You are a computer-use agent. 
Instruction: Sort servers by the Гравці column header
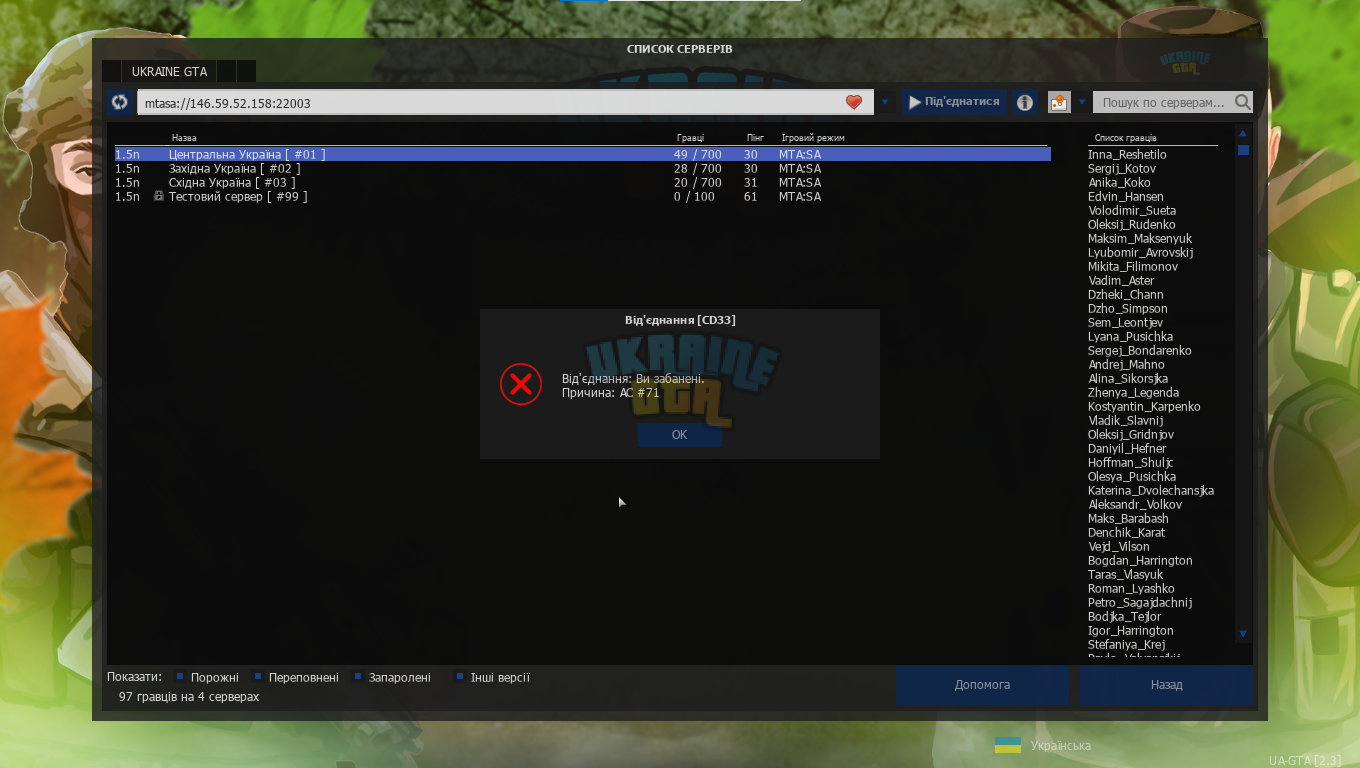point(690,138)
